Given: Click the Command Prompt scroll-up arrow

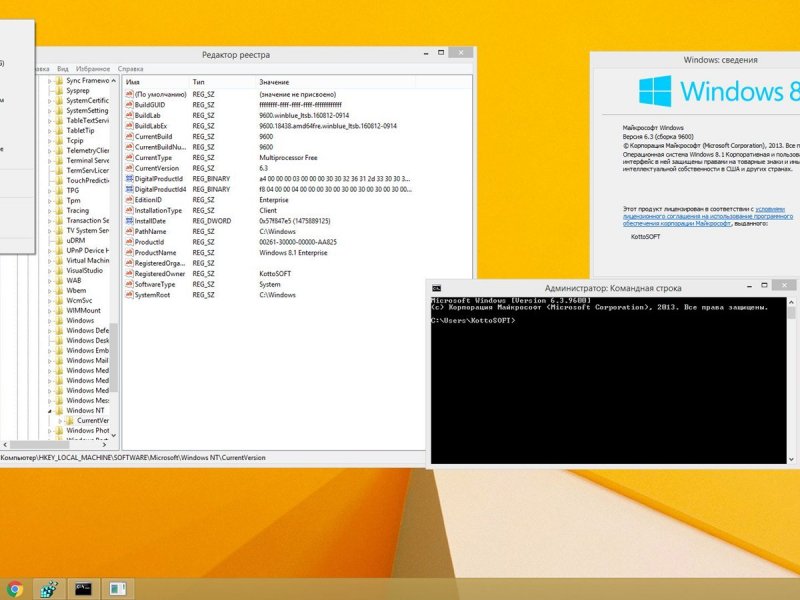Looking at the screenshot, I should 791,302.
